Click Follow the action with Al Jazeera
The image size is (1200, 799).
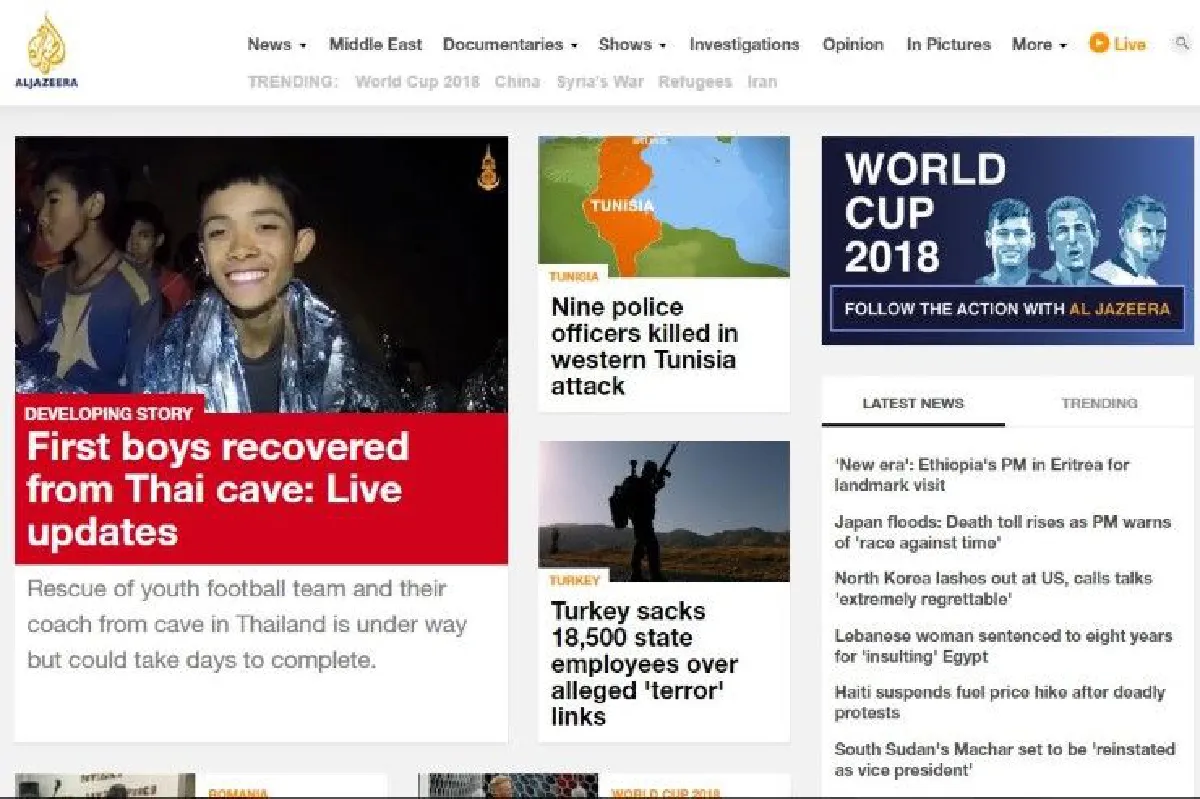[1007, 309]
